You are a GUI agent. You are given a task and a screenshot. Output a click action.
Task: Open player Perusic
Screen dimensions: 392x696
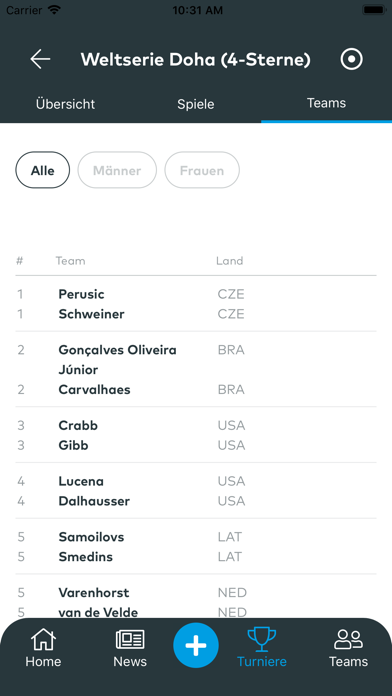[82, 294]
